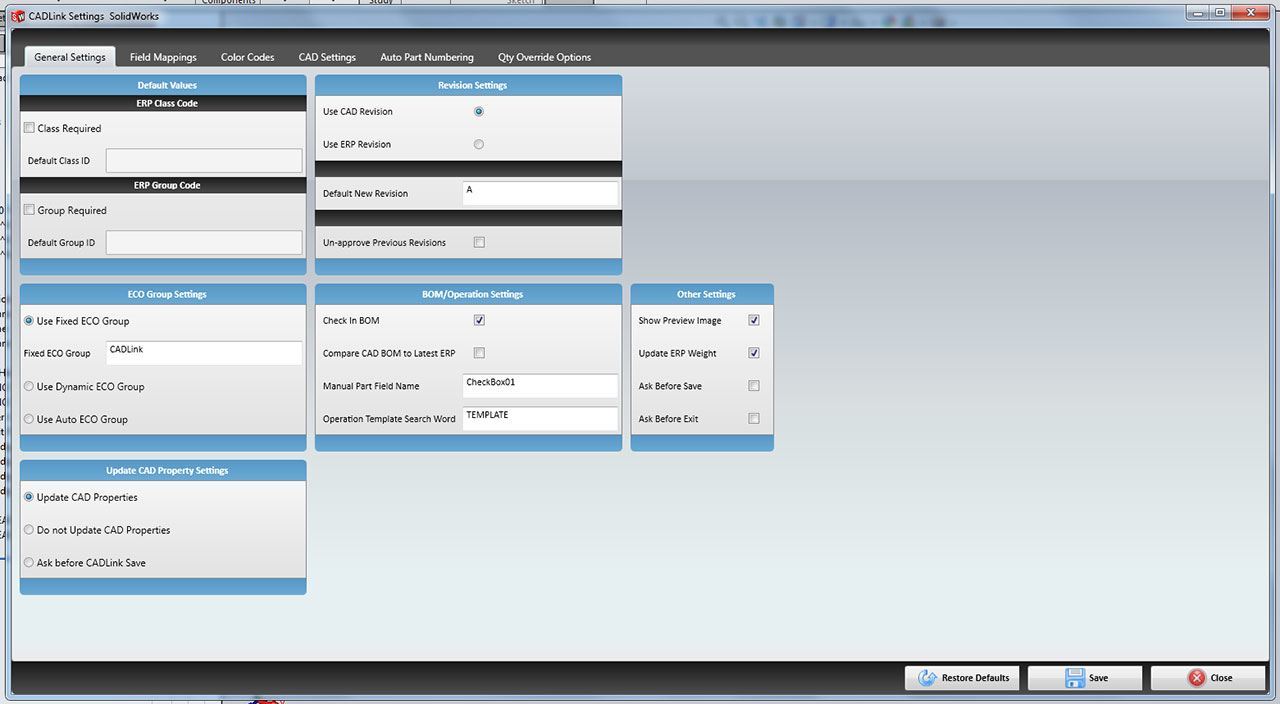Disable the Show Preview Image option

tap(754, 320)
